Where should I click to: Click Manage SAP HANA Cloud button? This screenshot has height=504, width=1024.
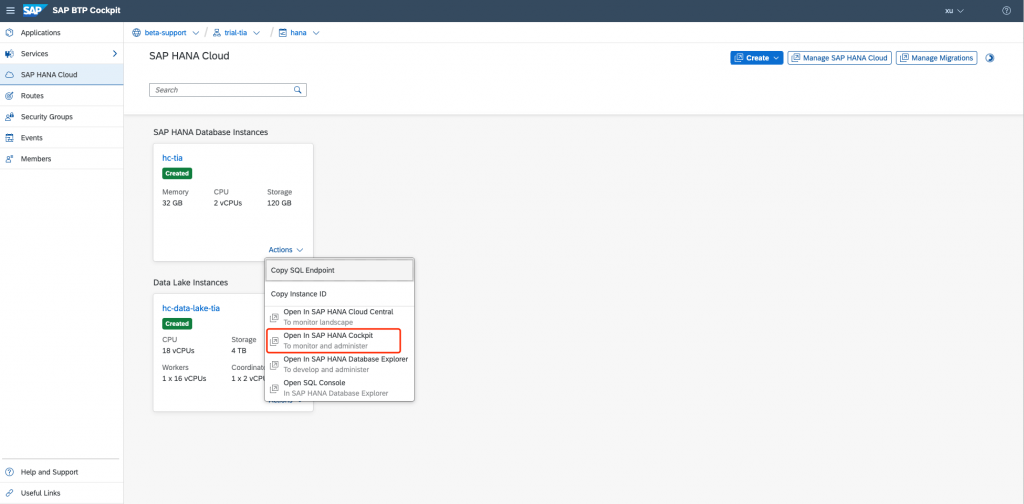pyautogui.click(x=839, y=58)
